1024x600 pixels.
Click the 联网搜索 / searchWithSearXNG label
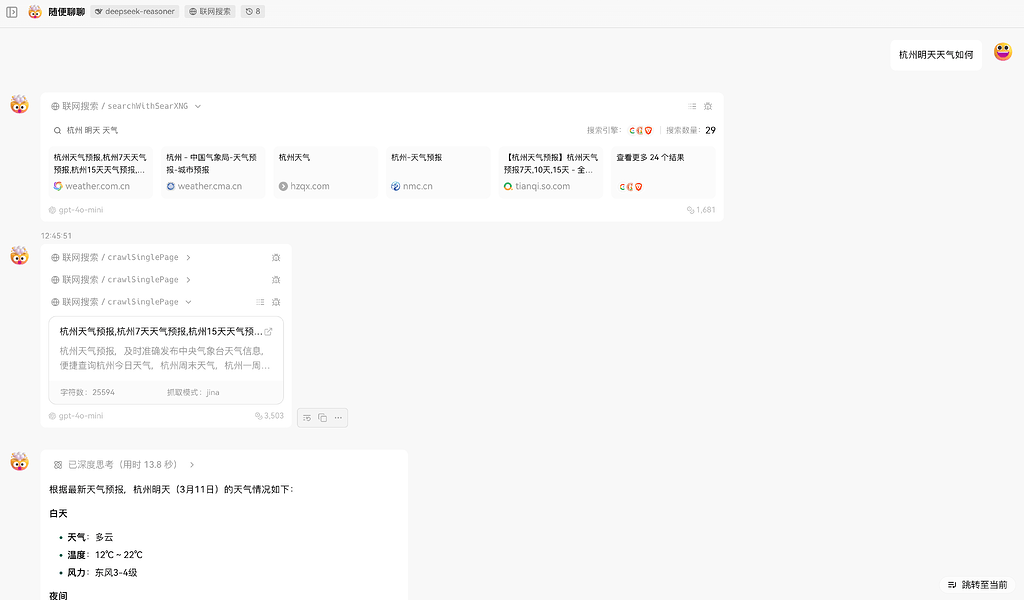[x=120, y=106]
